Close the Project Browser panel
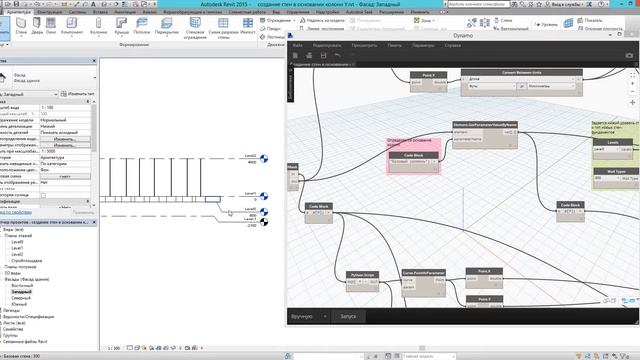Viewport: 640px width, 360px height. 94,222
